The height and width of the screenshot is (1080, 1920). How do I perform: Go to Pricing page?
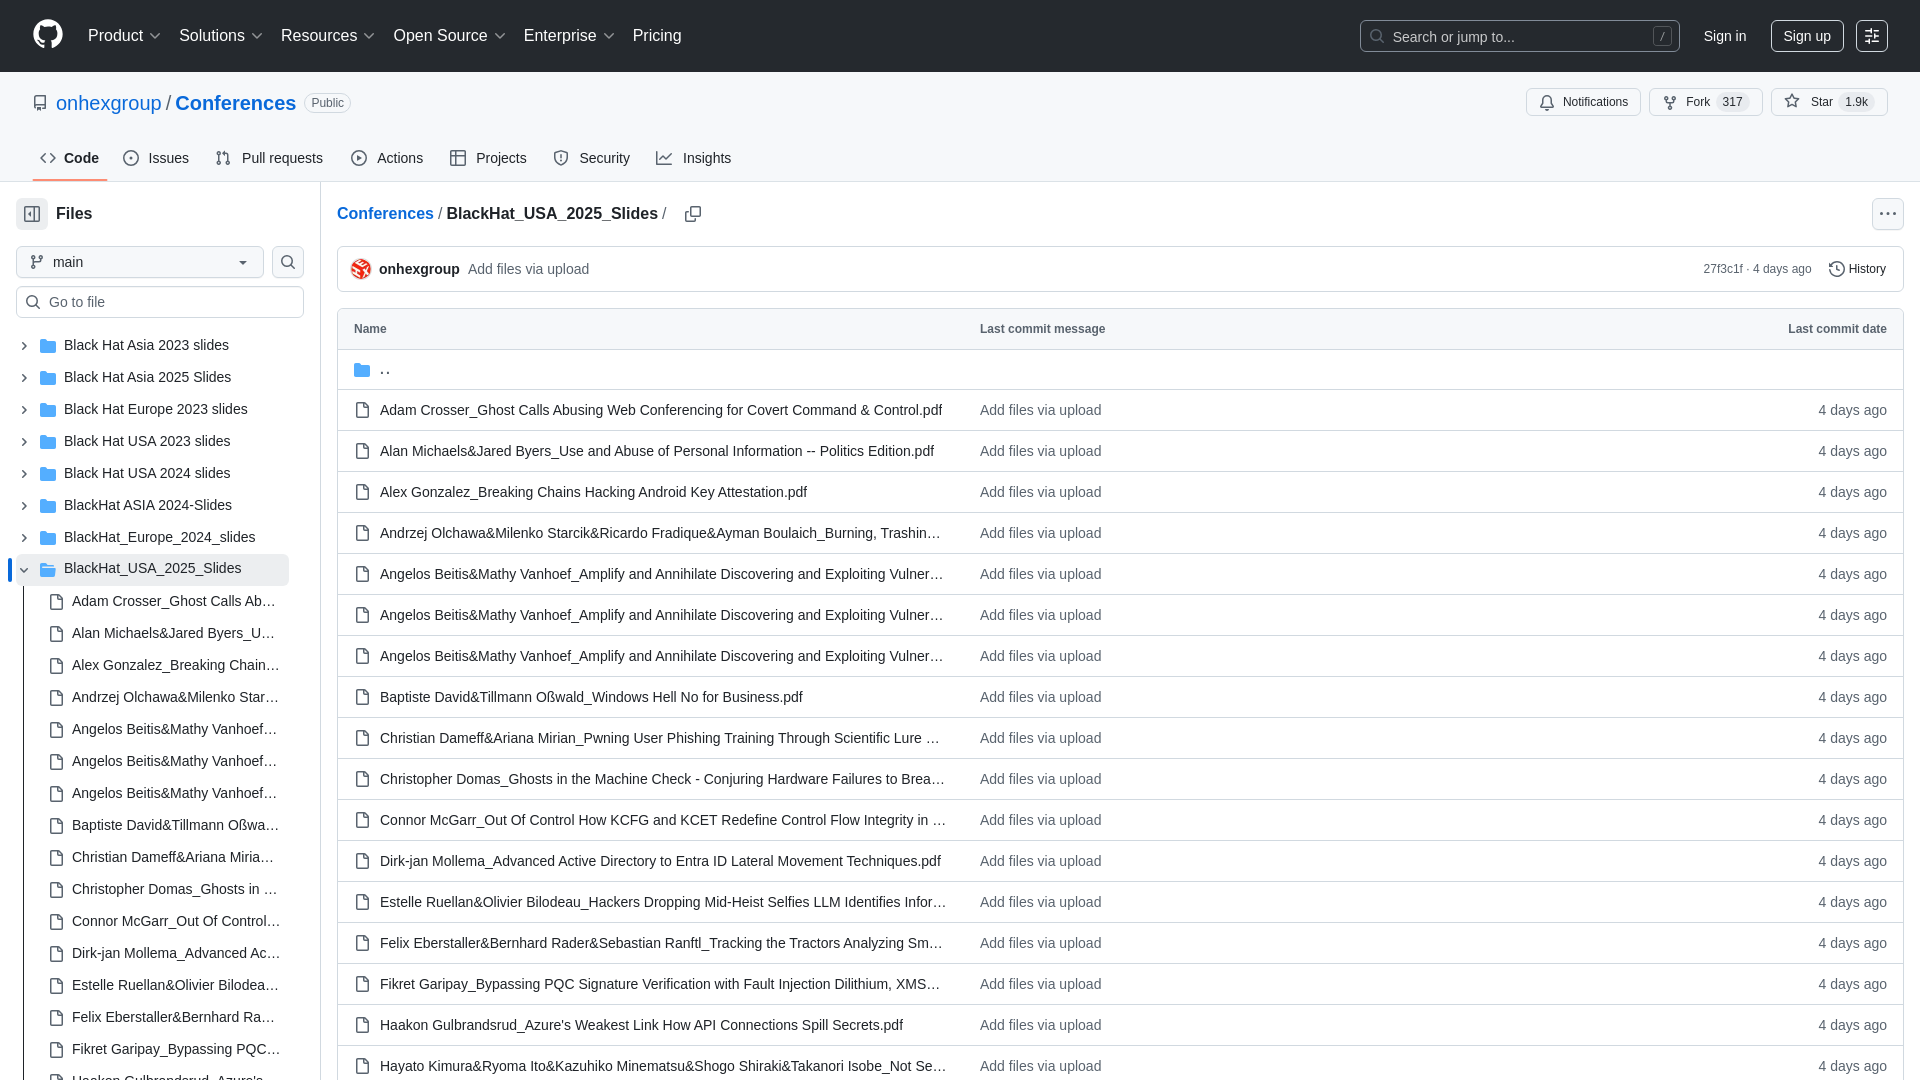657,36
